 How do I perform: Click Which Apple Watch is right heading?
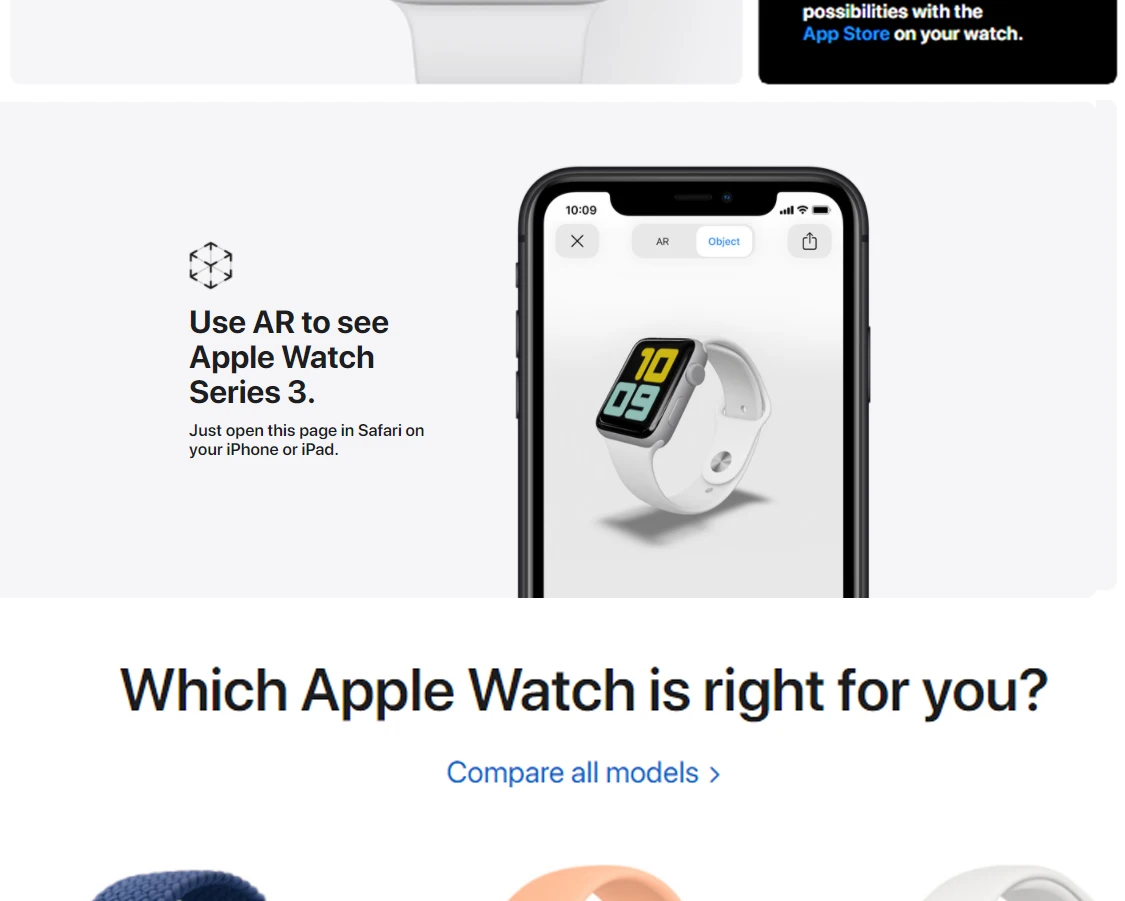(583, 690)
